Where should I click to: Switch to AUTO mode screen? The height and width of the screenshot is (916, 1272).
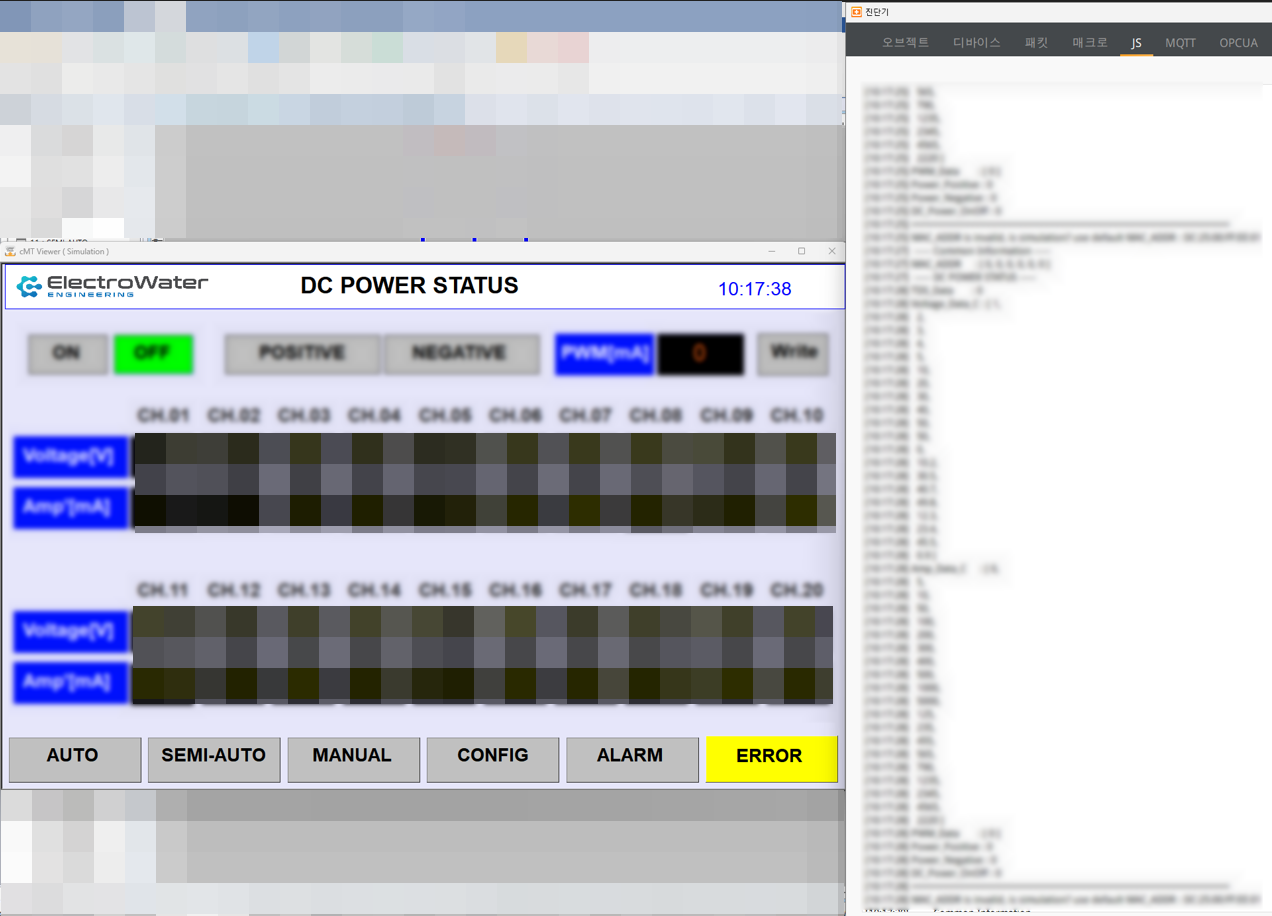74,757
